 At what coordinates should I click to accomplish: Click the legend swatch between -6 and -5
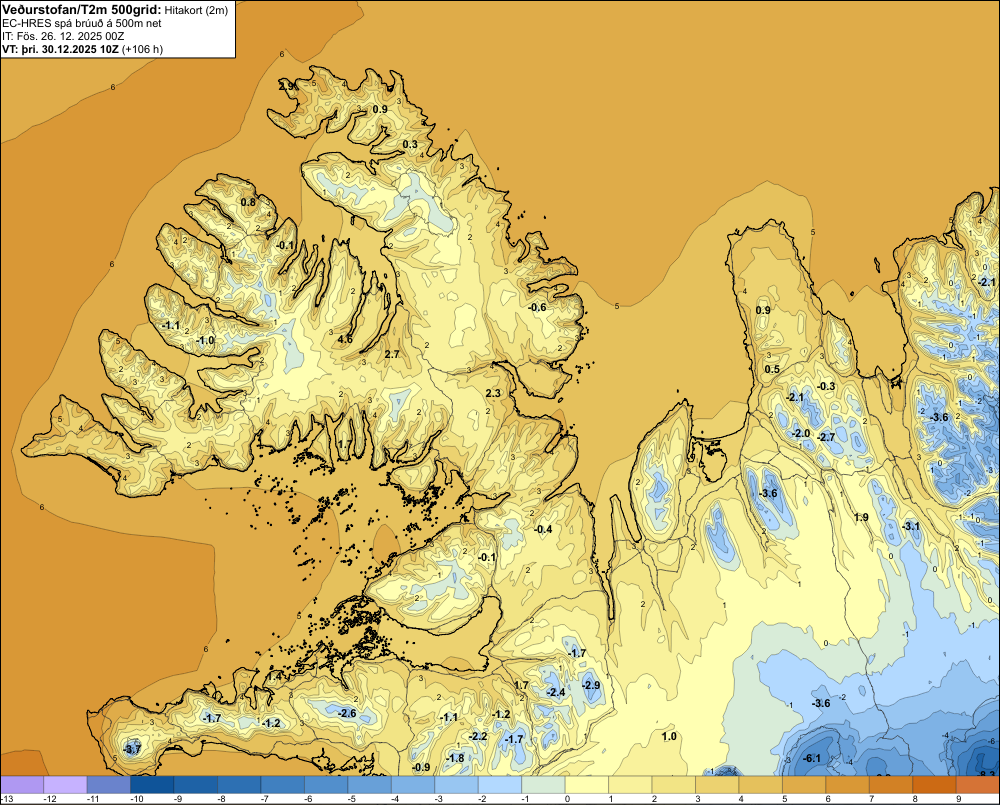[326, 784]
